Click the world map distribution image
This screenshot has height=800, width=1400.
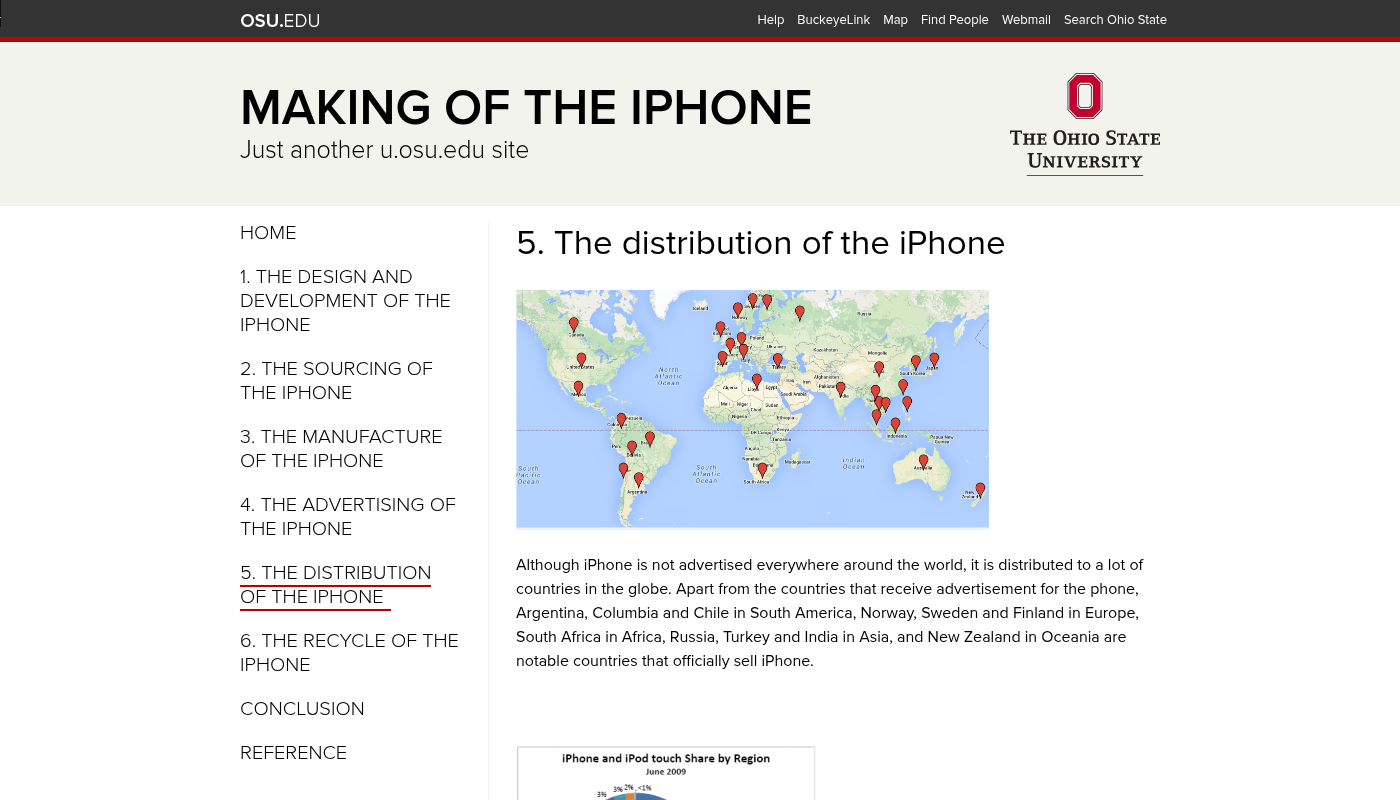click(752, 408)
